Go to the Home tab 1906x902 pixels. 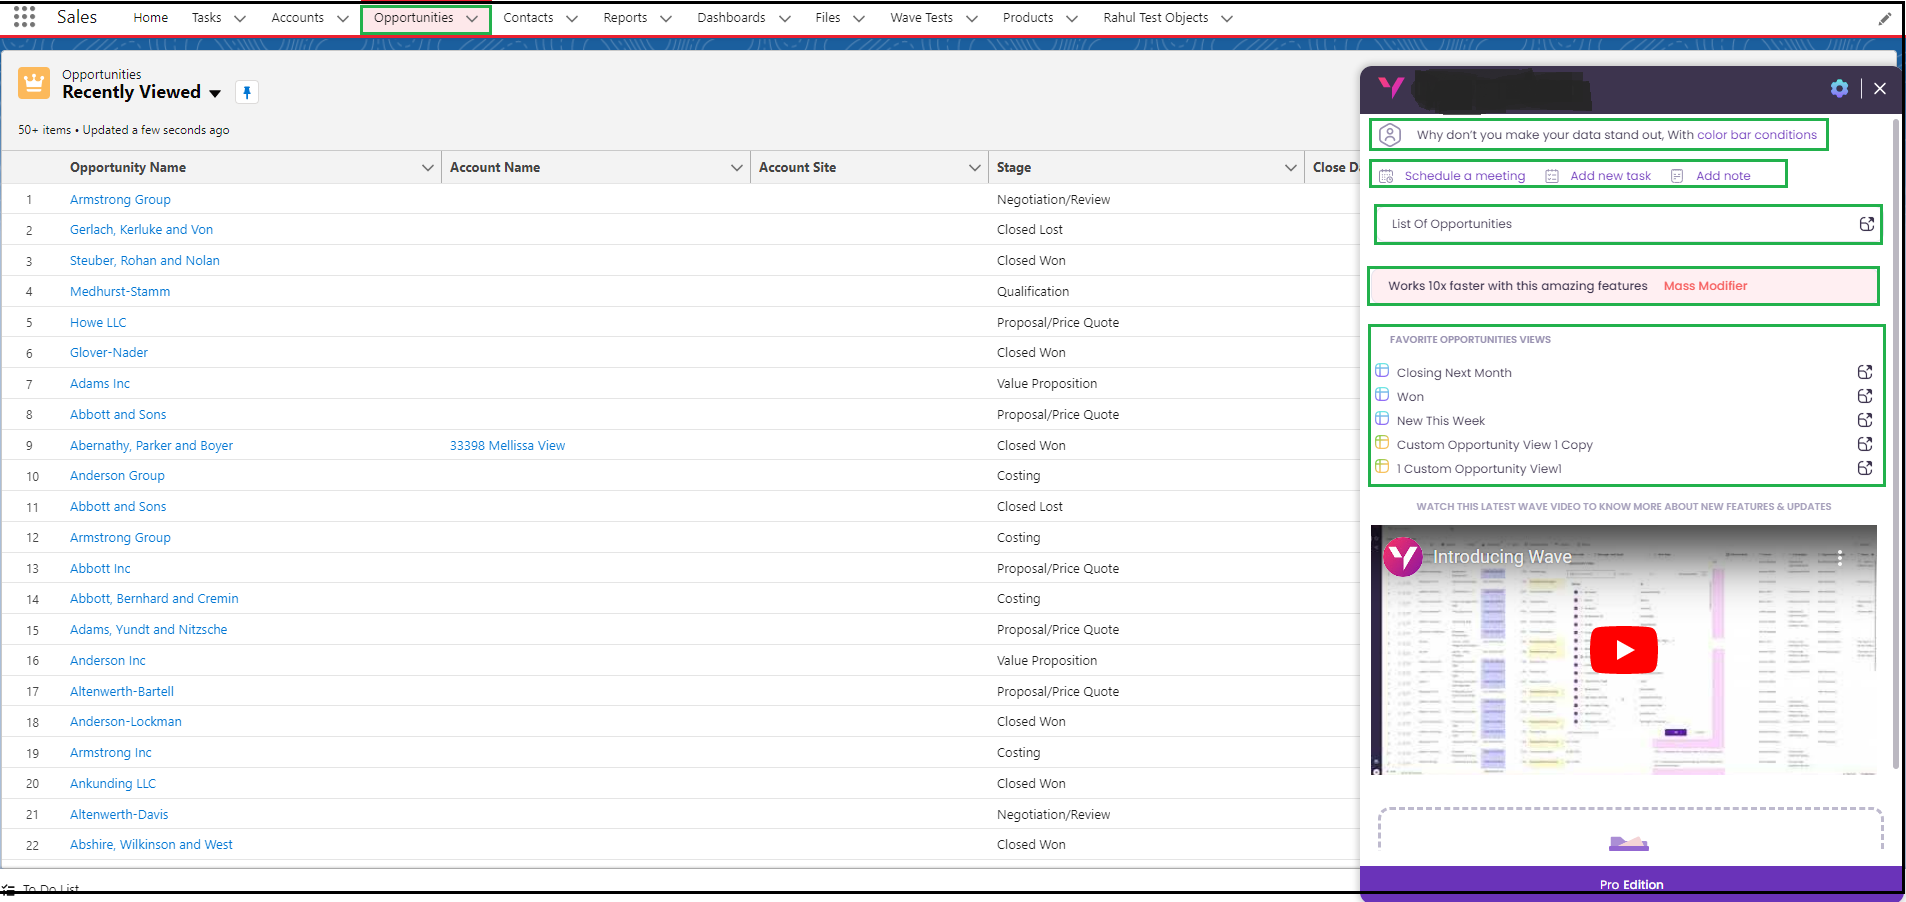pos(151,18)
